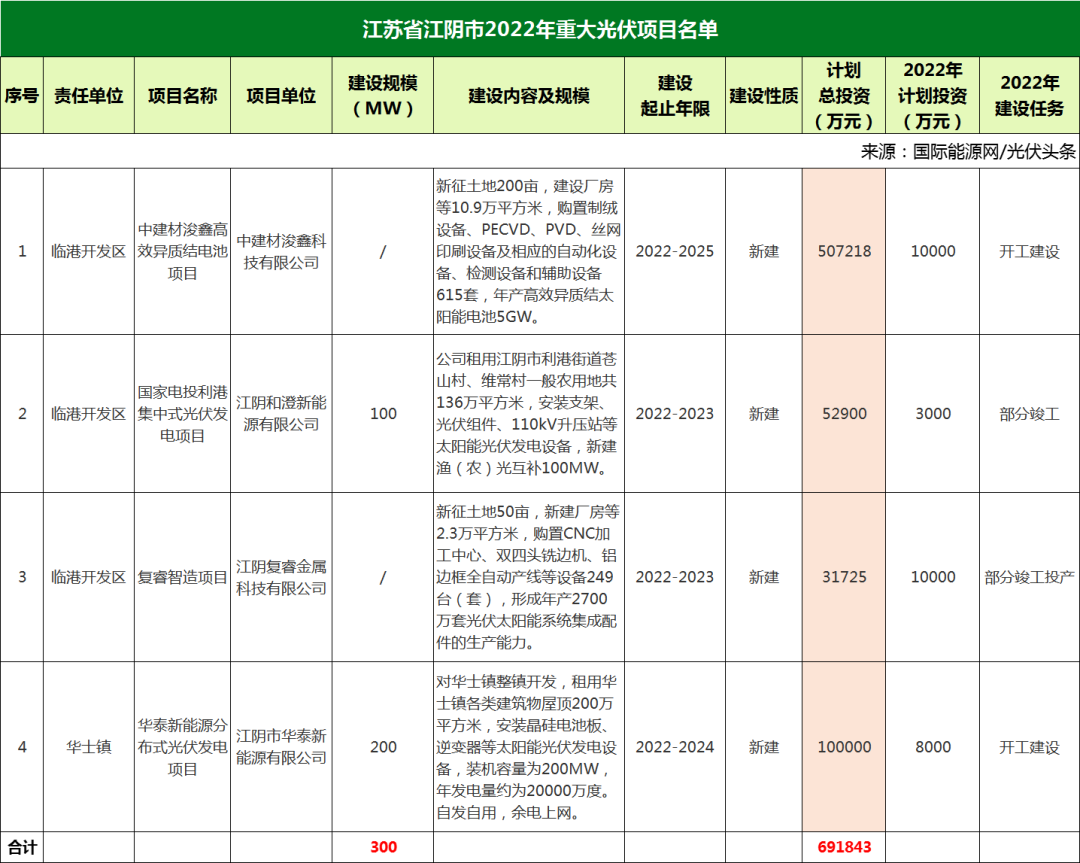This screenshot has width=1080, height=863.
Task: Click sequence number 4
Action: 22,747
